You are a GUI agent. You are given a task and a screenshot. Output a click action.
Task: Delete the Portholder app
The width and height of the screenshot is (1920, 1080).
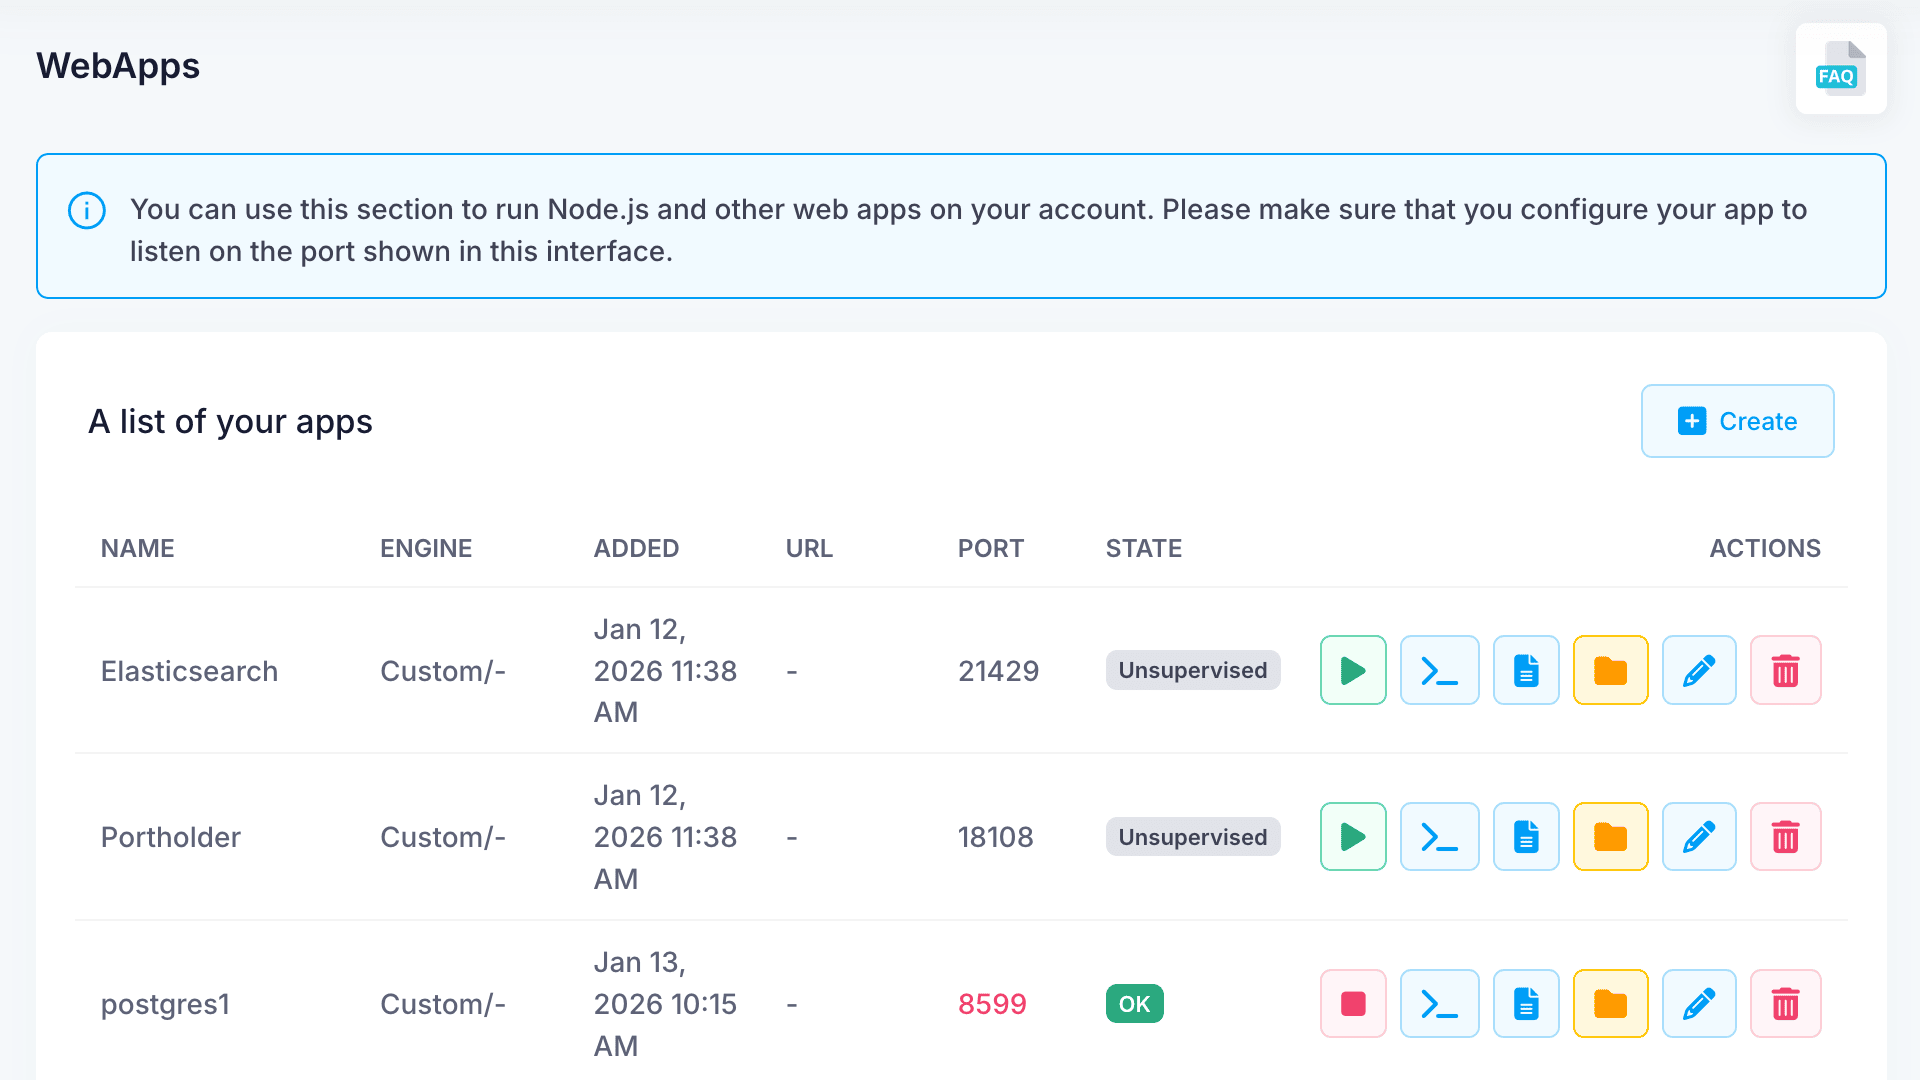click(1785, 837)
